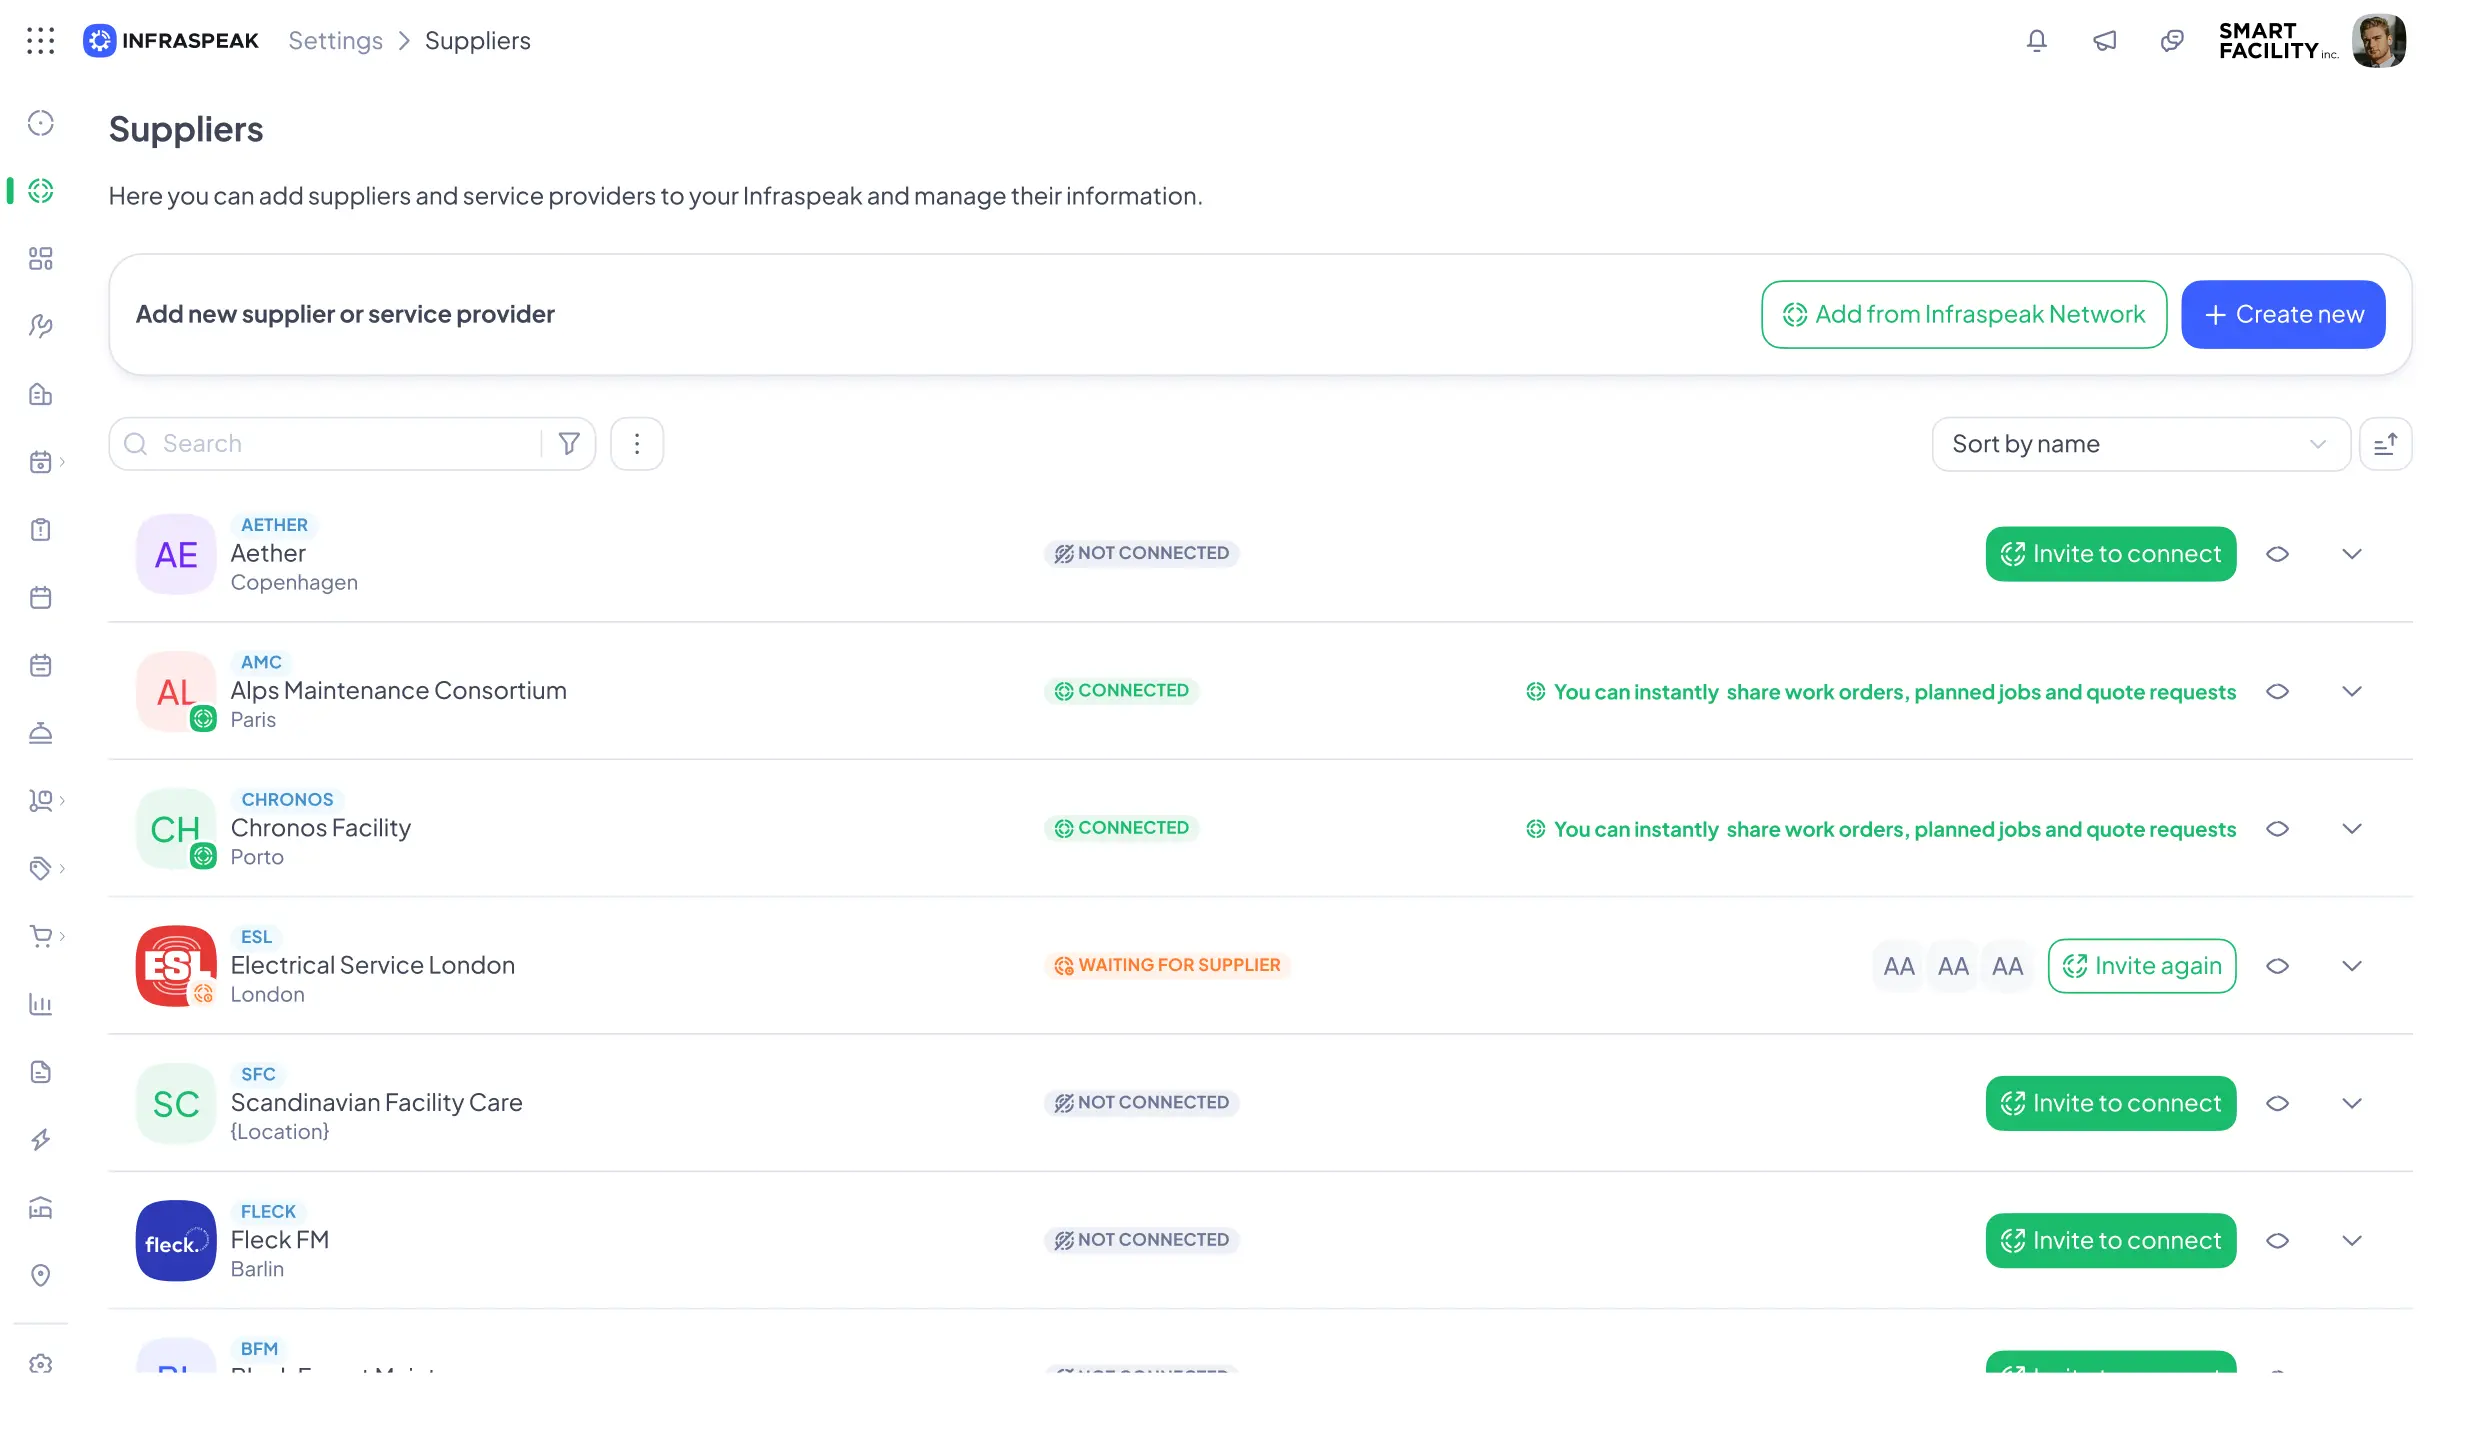Click CONNECTED badge on Chronos Facility row

pyautogui.click(x=1122, y=829)
